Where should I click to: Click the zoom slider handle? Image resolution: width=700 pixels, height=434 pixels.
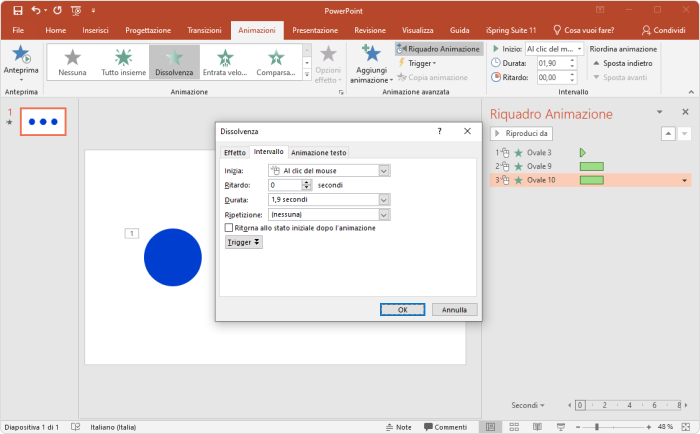click(x=596, y=427)
